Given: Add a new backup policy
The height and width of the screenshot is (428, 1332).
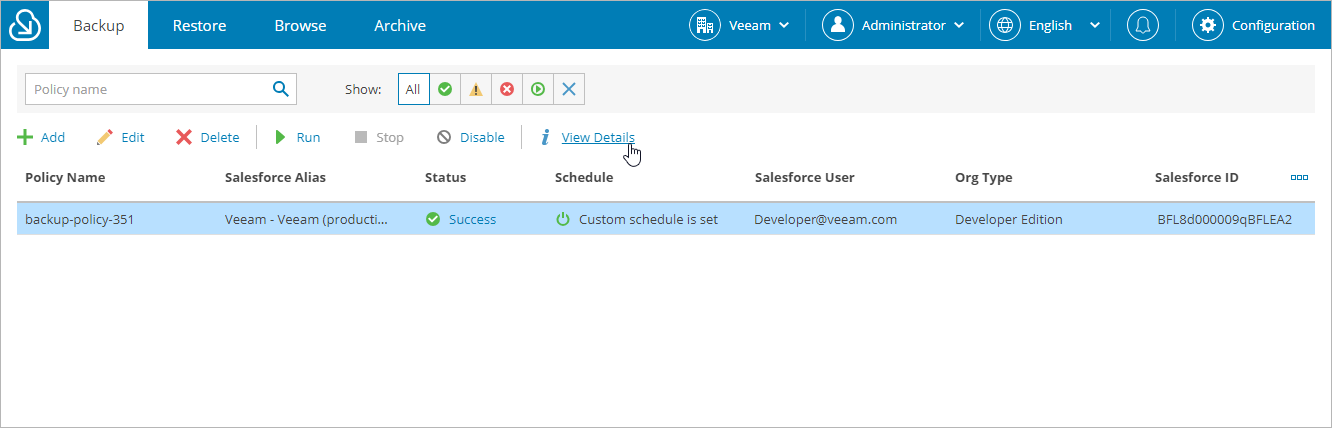Looking at the screenshot, I should [41, 138].
